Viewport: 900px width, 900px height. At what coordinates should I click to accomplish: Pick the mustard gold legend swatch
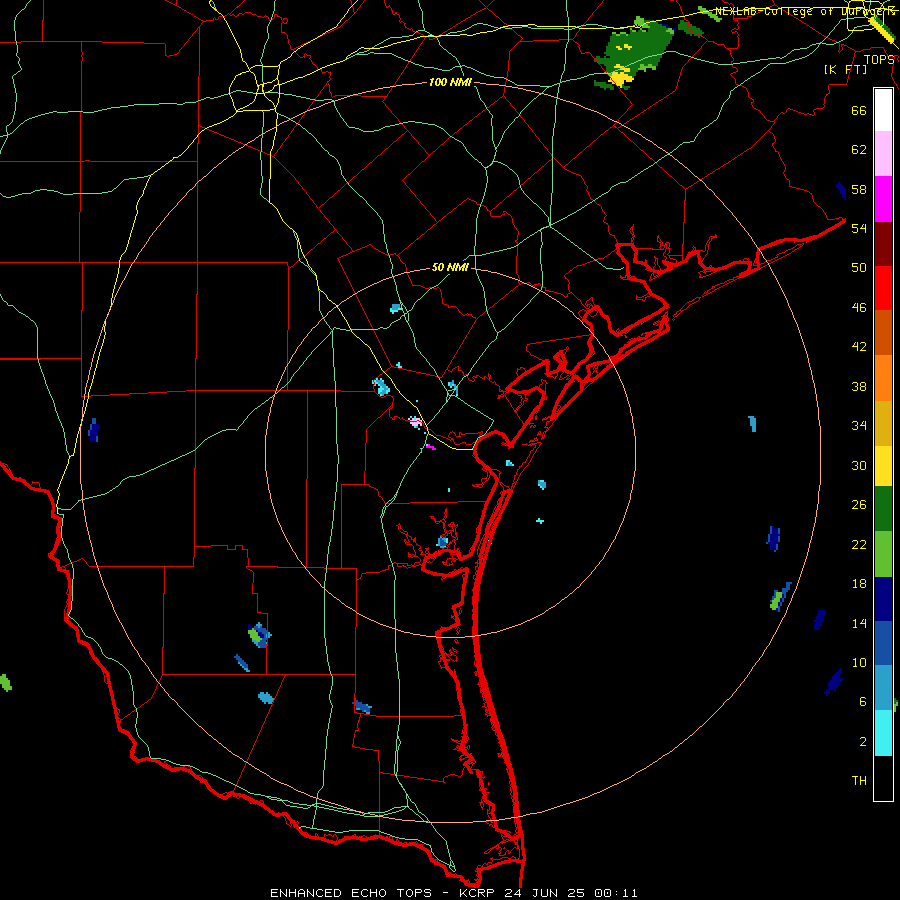tap(883, 423)
